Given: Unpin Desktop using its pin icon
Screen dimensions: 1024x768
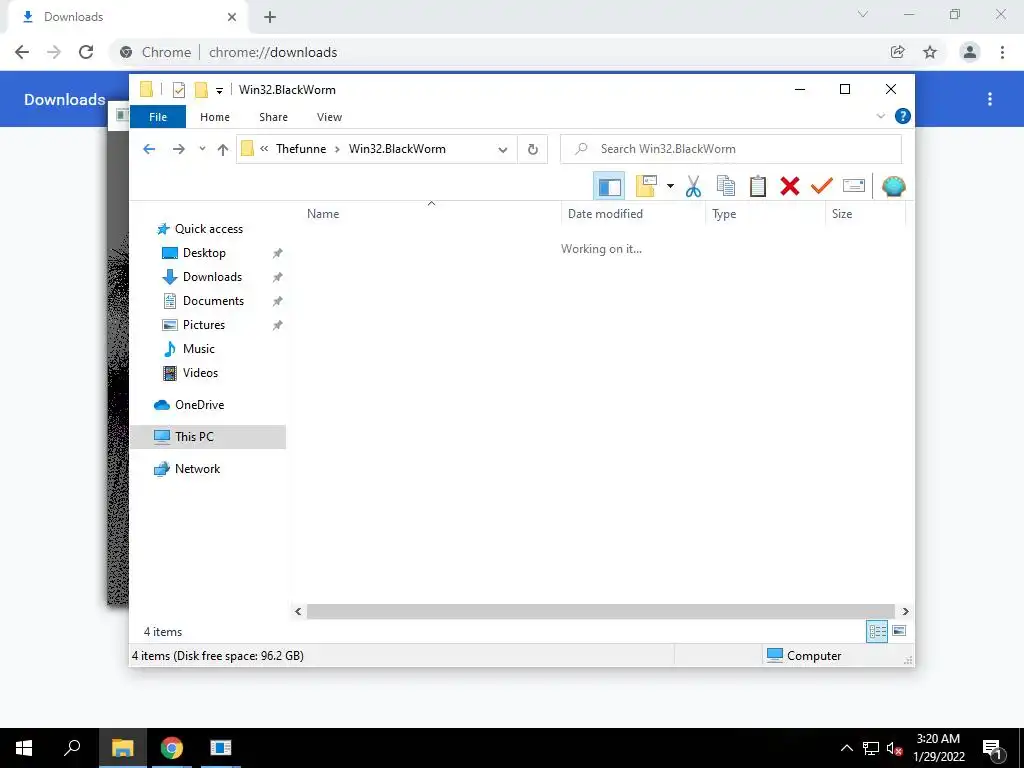Looking at the screenshot, I should (278, 253).
